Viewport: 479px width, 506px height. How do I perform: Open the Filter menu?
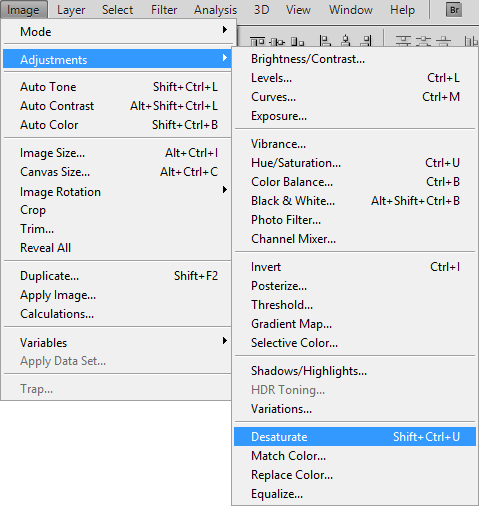click(x=164, y=10)
